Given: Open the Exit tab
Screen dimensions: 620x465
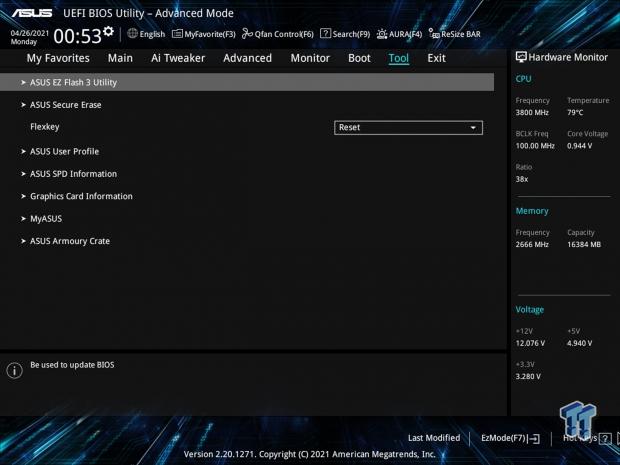Looking at the screenshot, I should pos(437,58).
